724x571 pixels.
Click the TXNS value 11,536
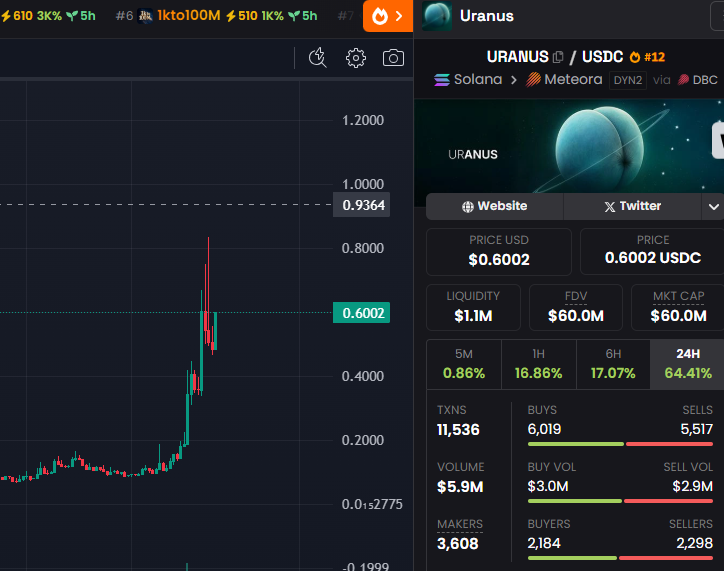(459, 430)
